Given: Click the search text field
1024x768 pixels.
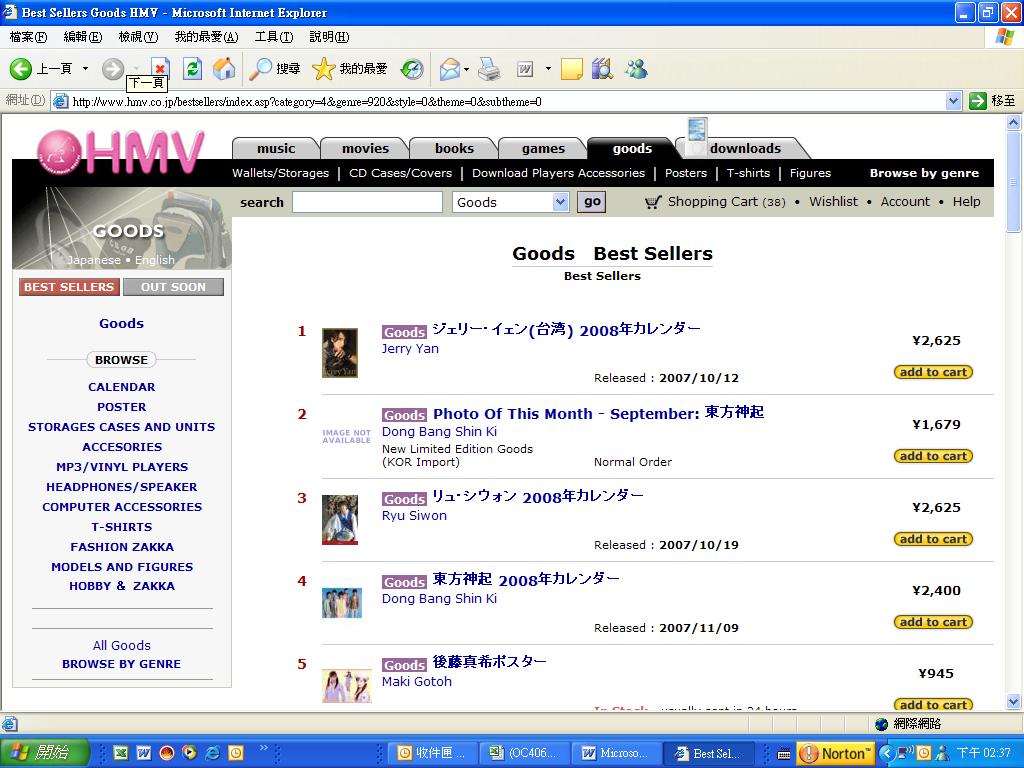Looking at the screenshot, I should click(x=367, y=202).
